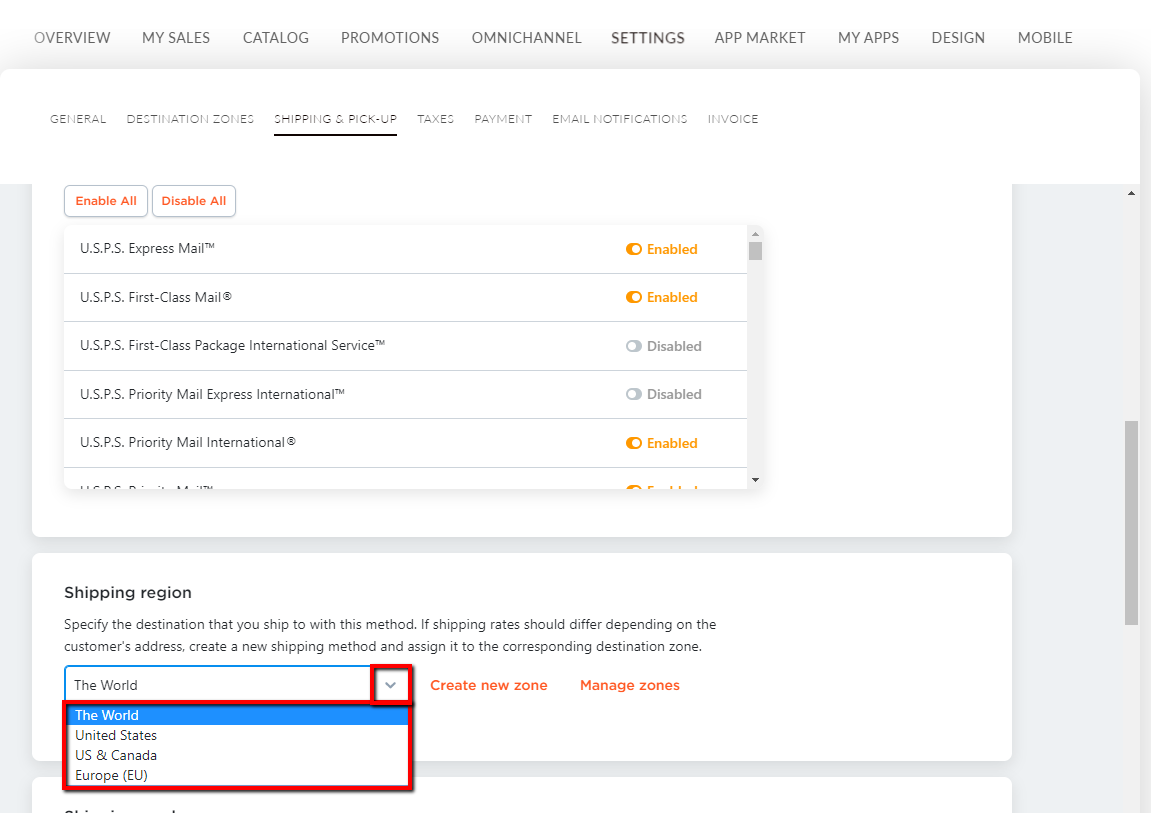Click down arrow of shipping methods scrollbar

pyautogui.click(x=755, y=480)
